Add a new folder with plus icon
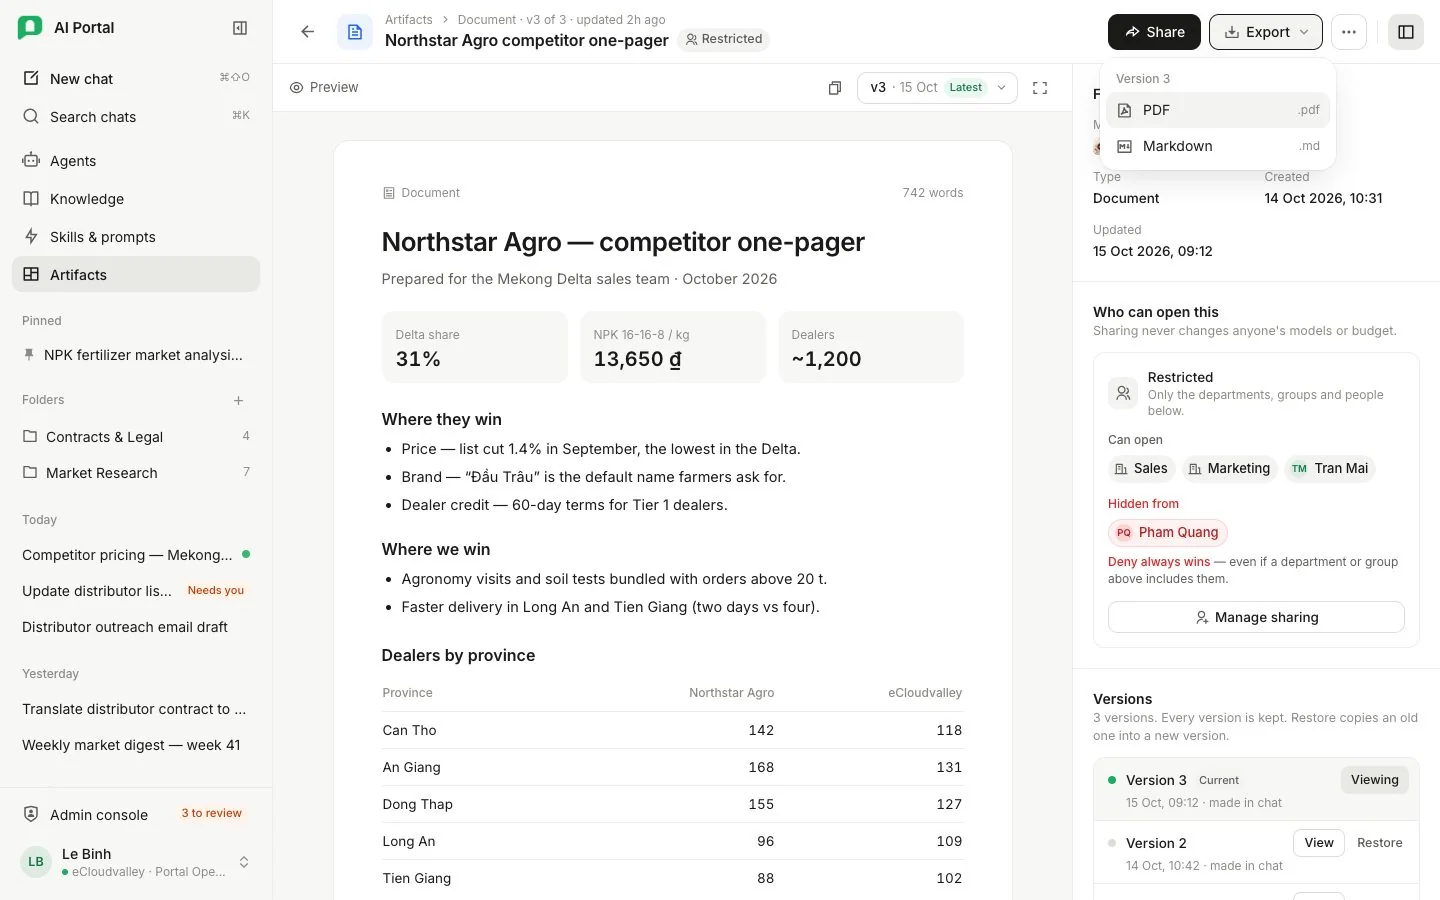The width and height of the screenshot is (1440, 900). [x=239, y=400]
